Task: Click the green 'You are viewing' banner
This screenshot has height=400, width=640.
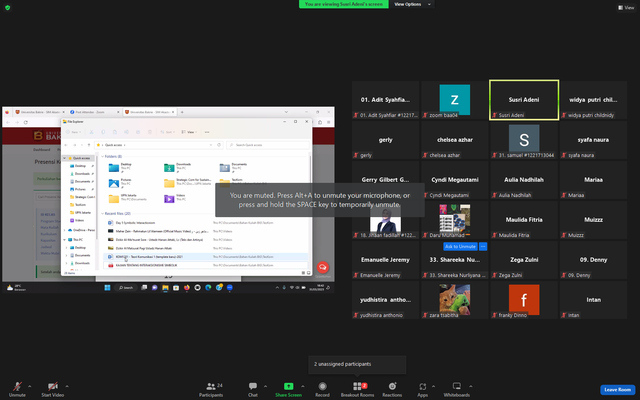Action: 344,4
